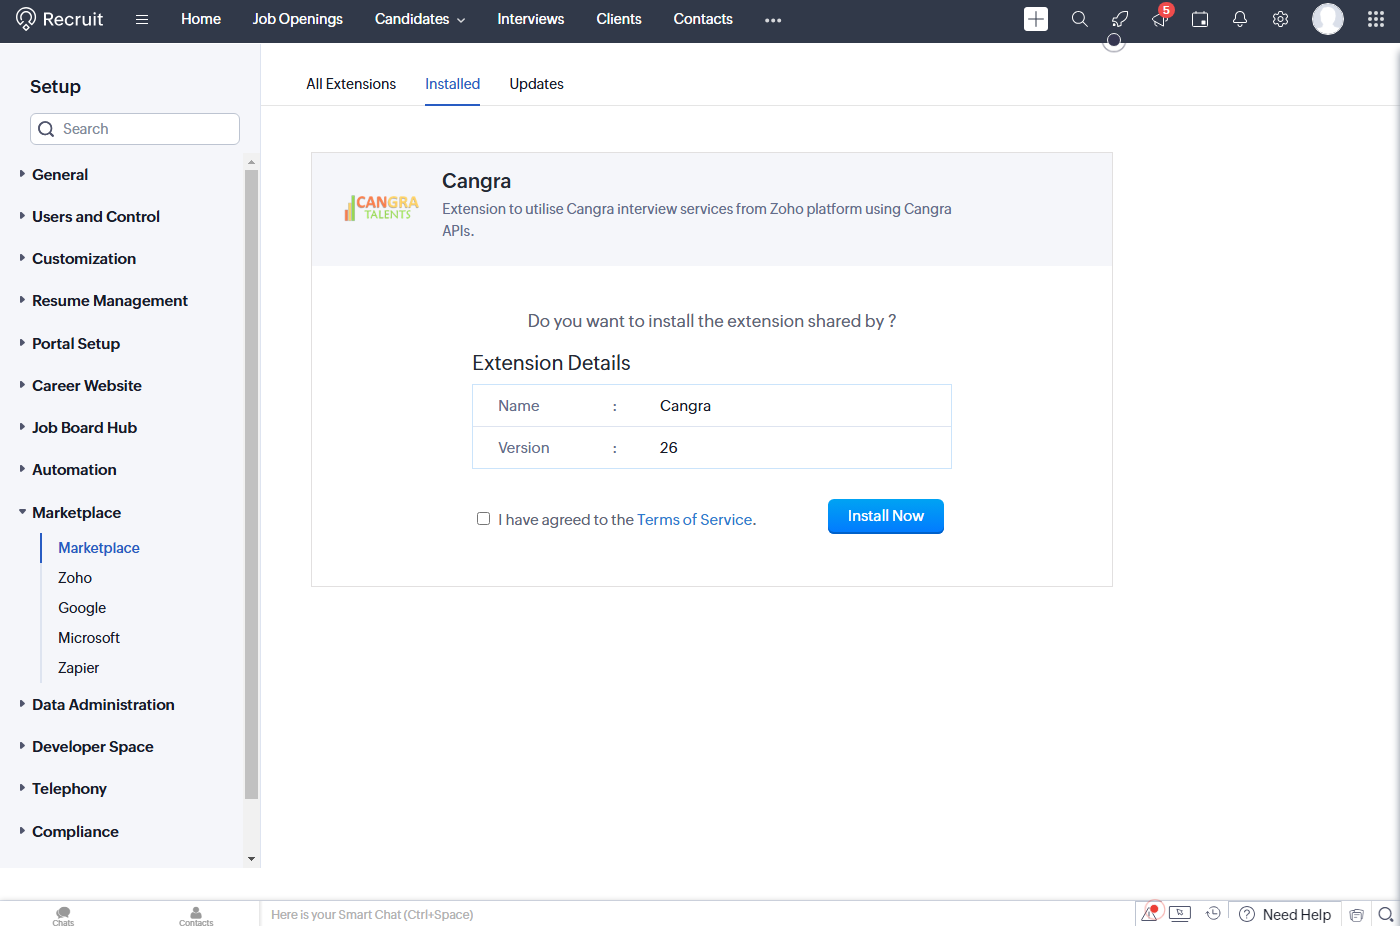This screenshot has height=926, width=1400.
Task: Open notifications bell icon
Action: click(x=1240, y=19)
